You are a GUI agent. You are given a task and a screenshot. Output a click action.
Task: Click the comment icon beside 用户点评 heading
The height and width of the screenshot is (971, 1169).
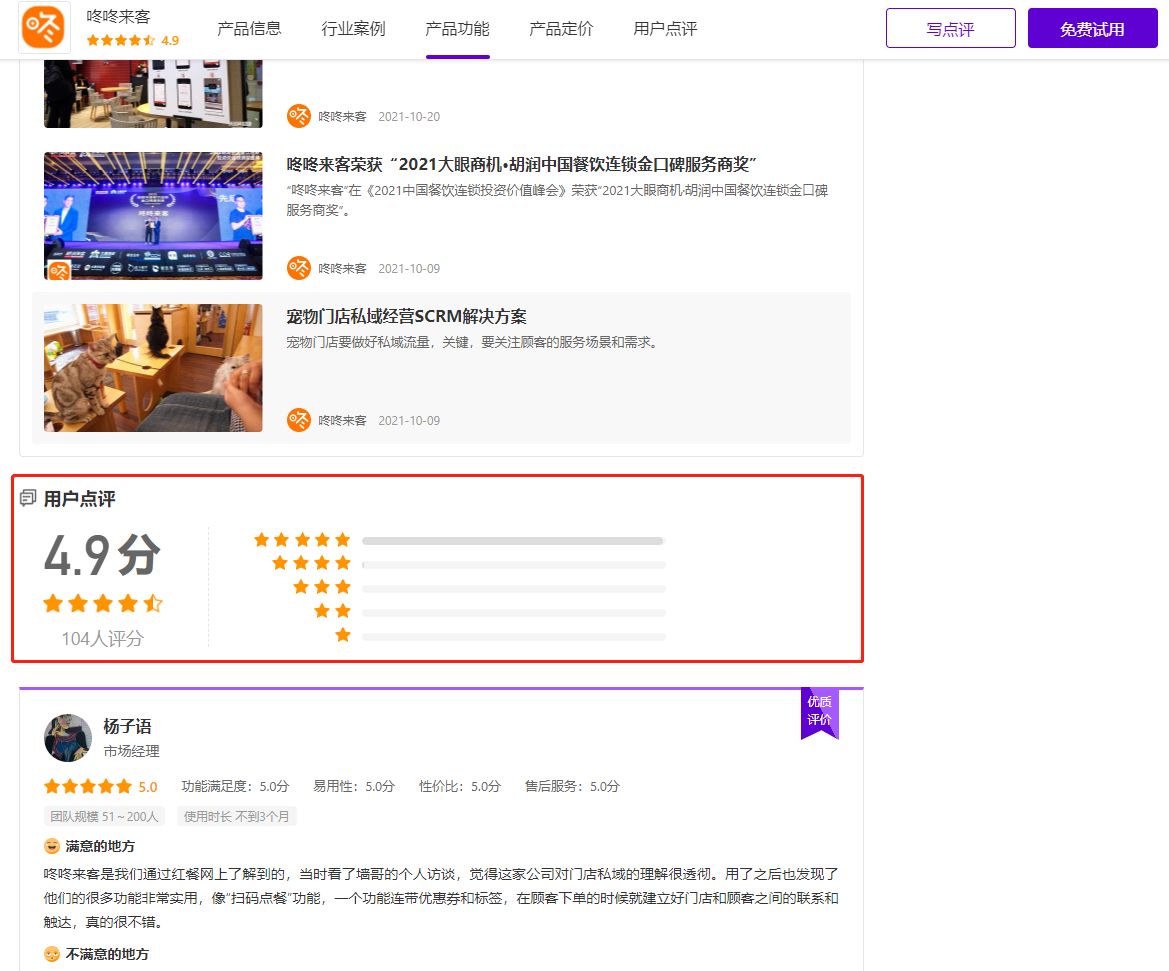pos(28,498)
